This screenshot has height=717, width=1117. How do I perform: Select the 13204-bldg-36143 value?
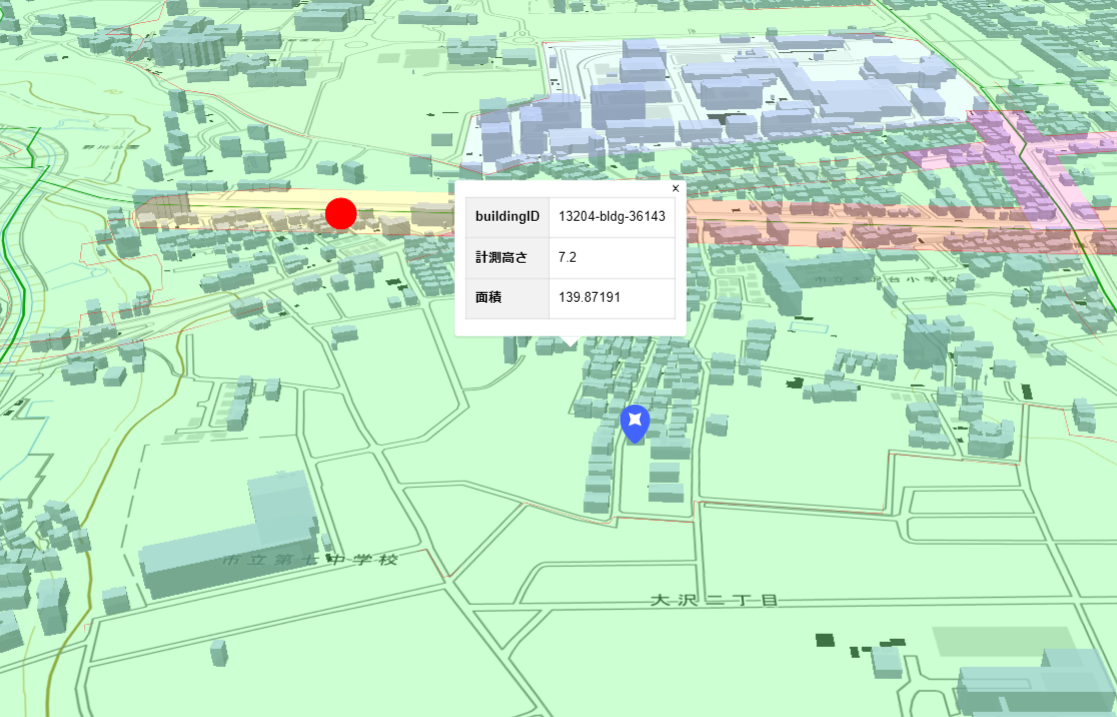[x=612, y=217]
